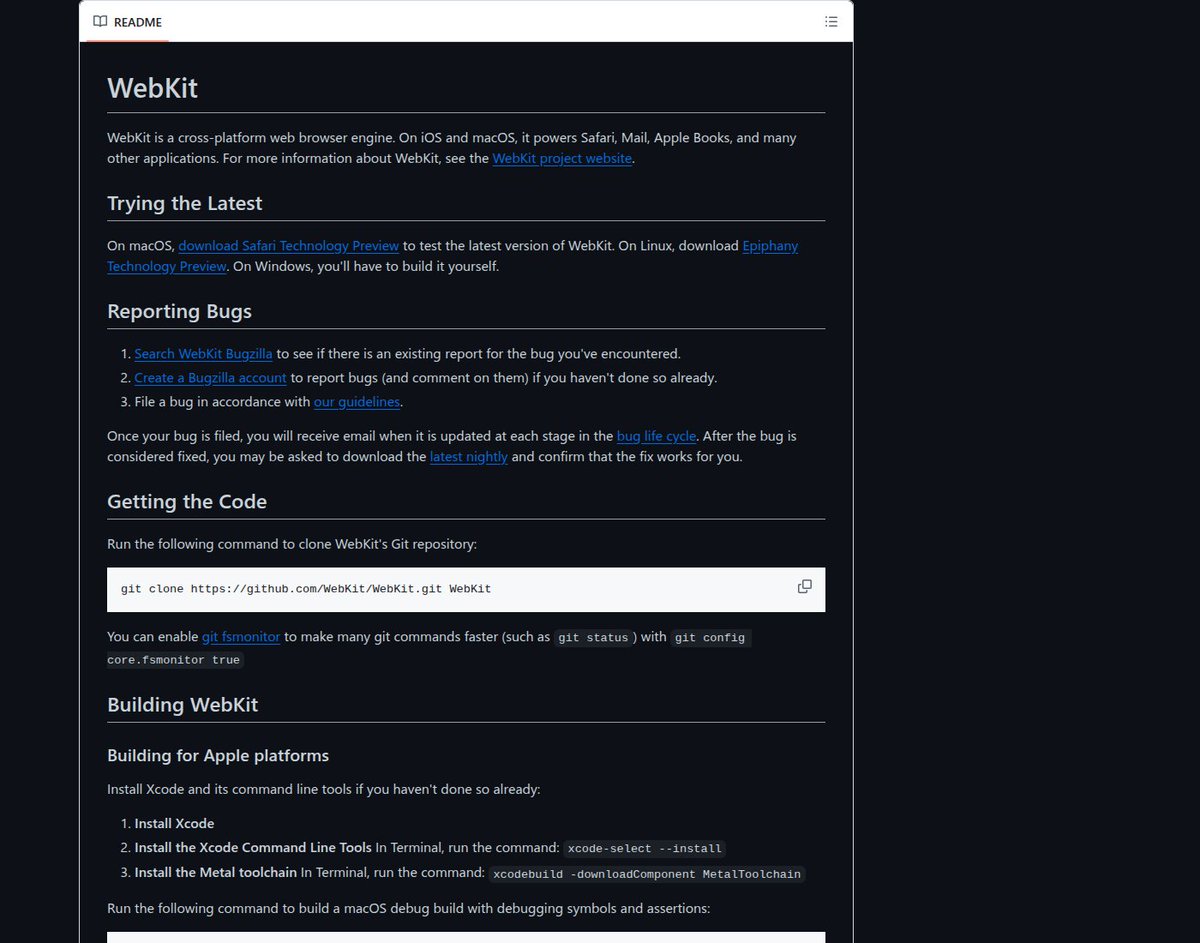1200x943 pixels.
Task: Click the Building WebKit heading
Action: [183, 704]
